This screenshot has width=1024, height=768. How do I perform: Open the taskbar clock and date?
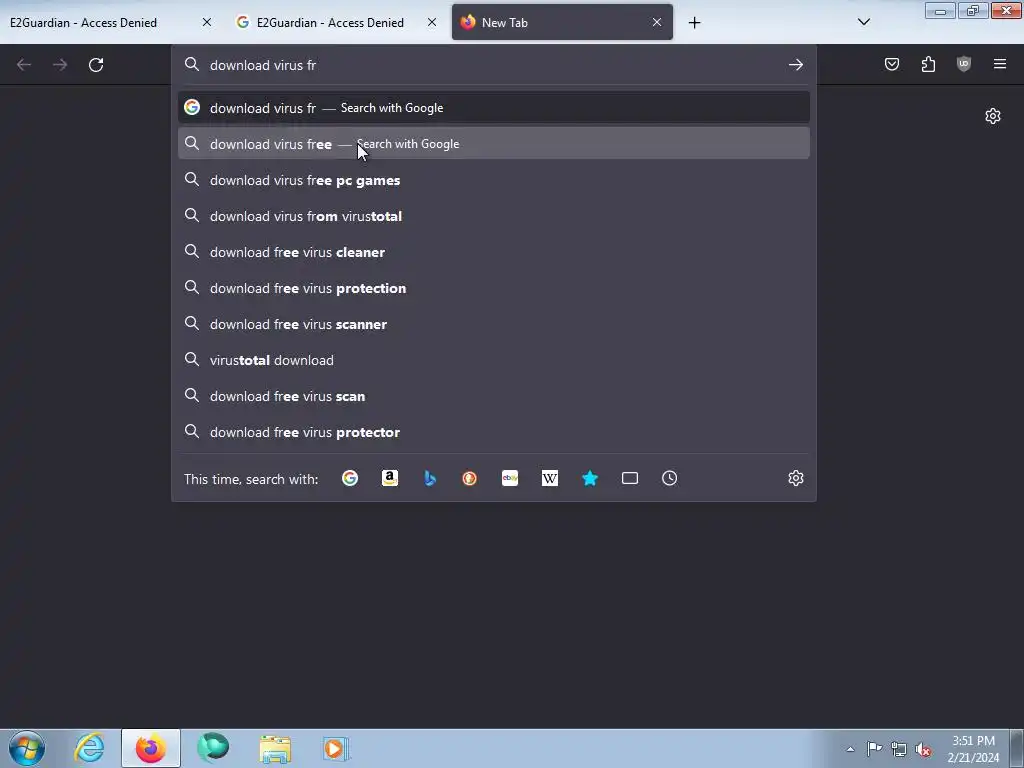click(x=973, y=749)
